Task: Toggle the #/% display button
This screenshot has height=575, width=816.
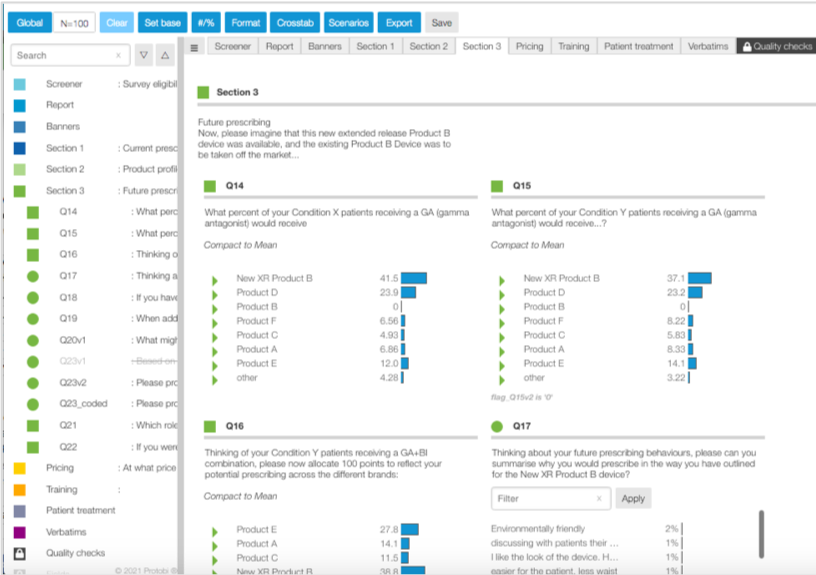Action: click(x=203, y=22)
